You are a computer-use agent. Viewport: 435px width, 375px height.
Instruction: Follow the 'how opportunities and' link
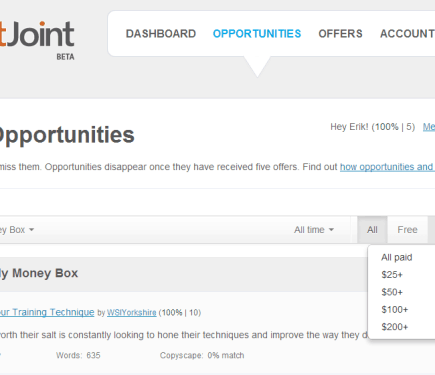click(x=387, y=167)
